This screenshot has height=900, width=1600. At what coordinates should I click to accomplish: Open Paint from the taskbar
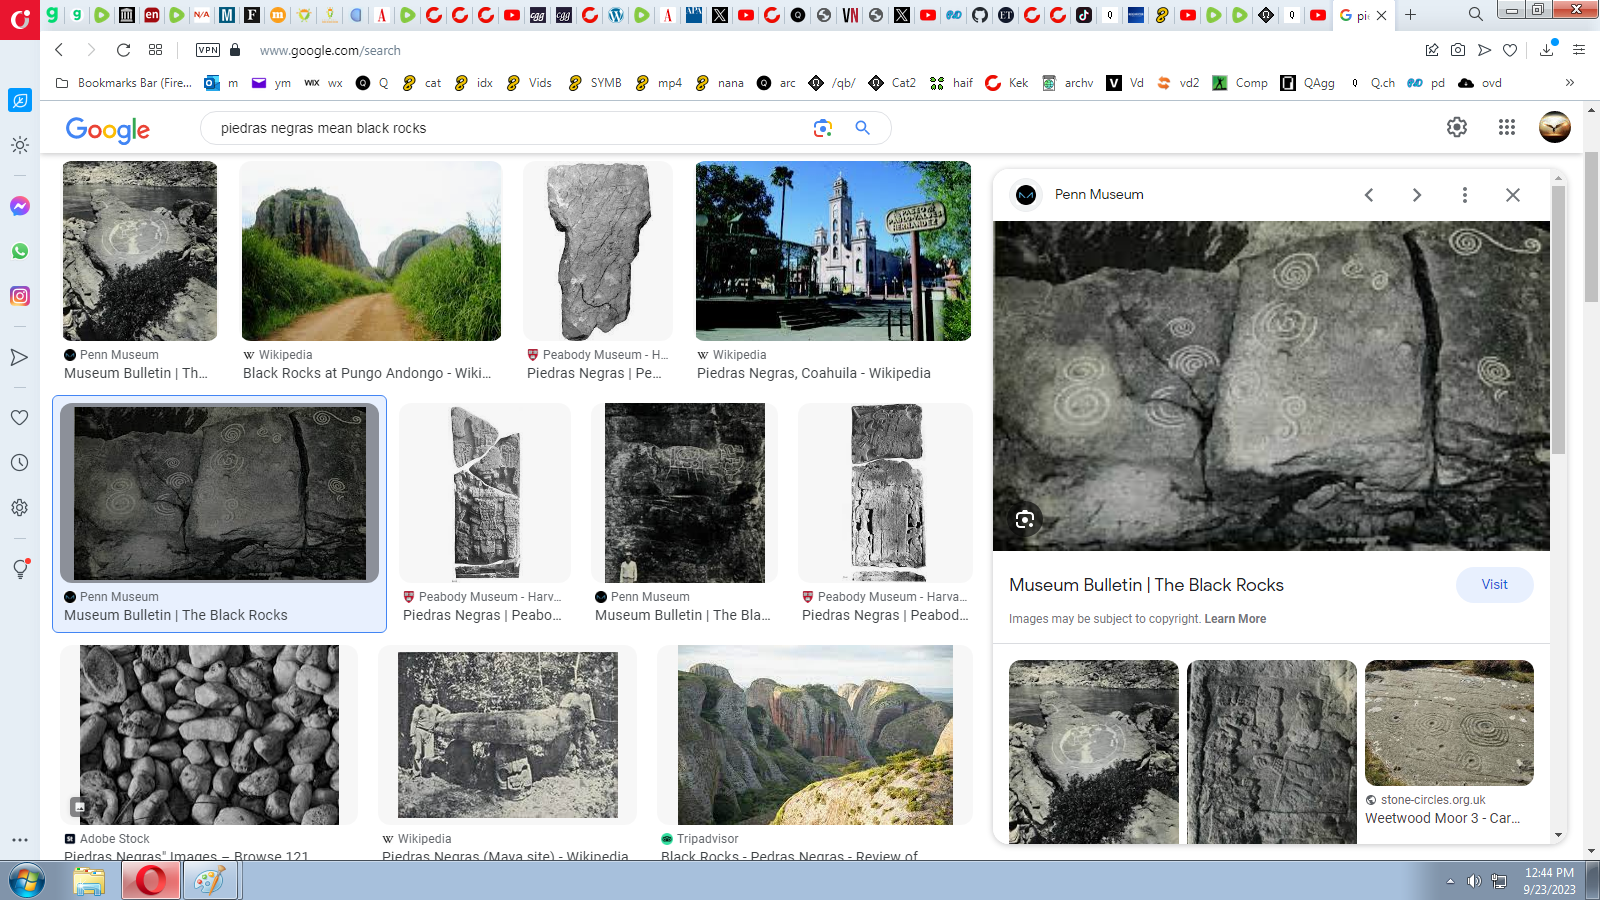210,881
